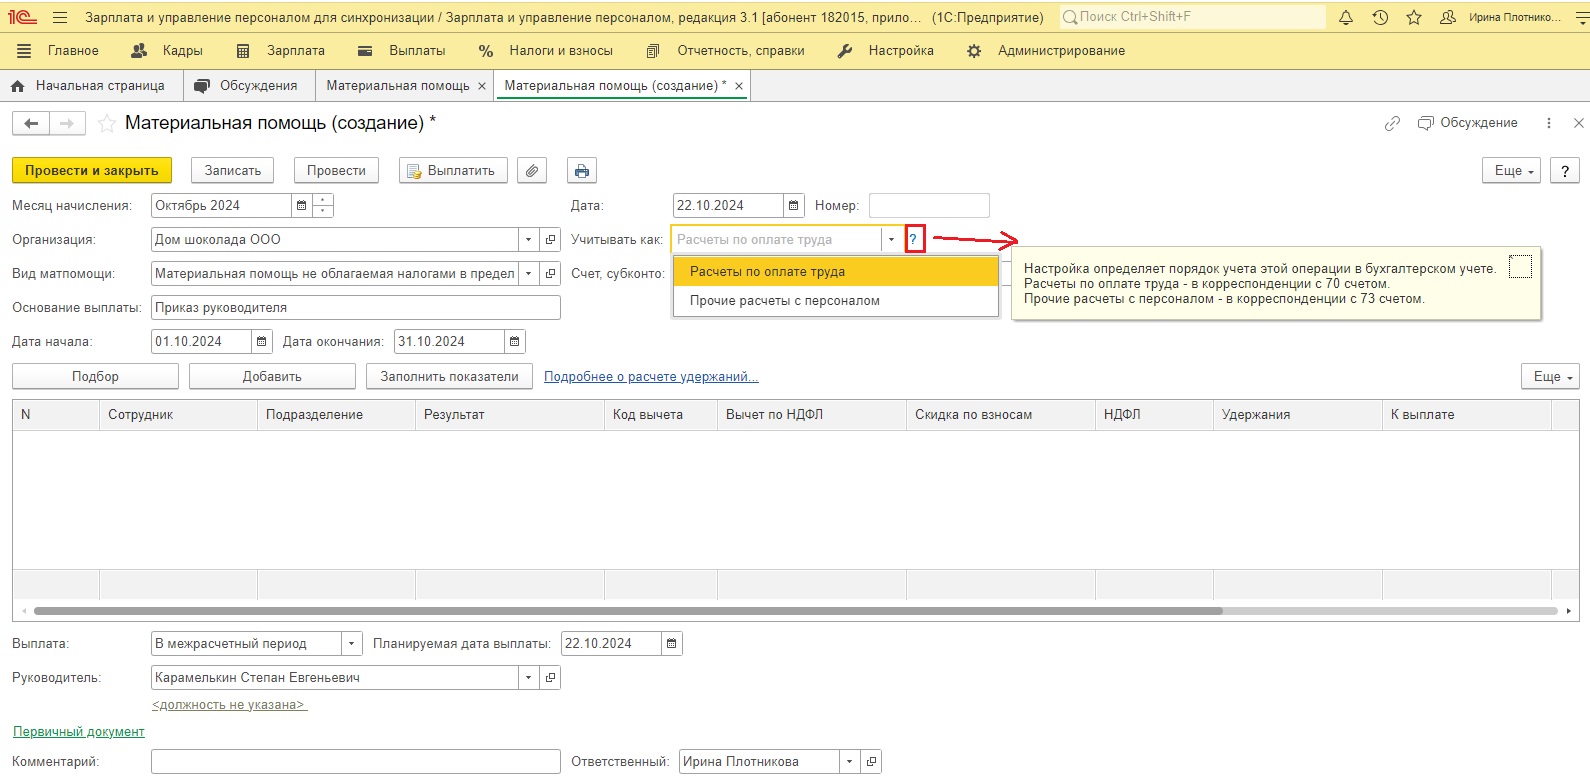Open calendar for planned payment date
This screenshot has height=781, width=1590.
pyautogui.click(x=672, y=643)
